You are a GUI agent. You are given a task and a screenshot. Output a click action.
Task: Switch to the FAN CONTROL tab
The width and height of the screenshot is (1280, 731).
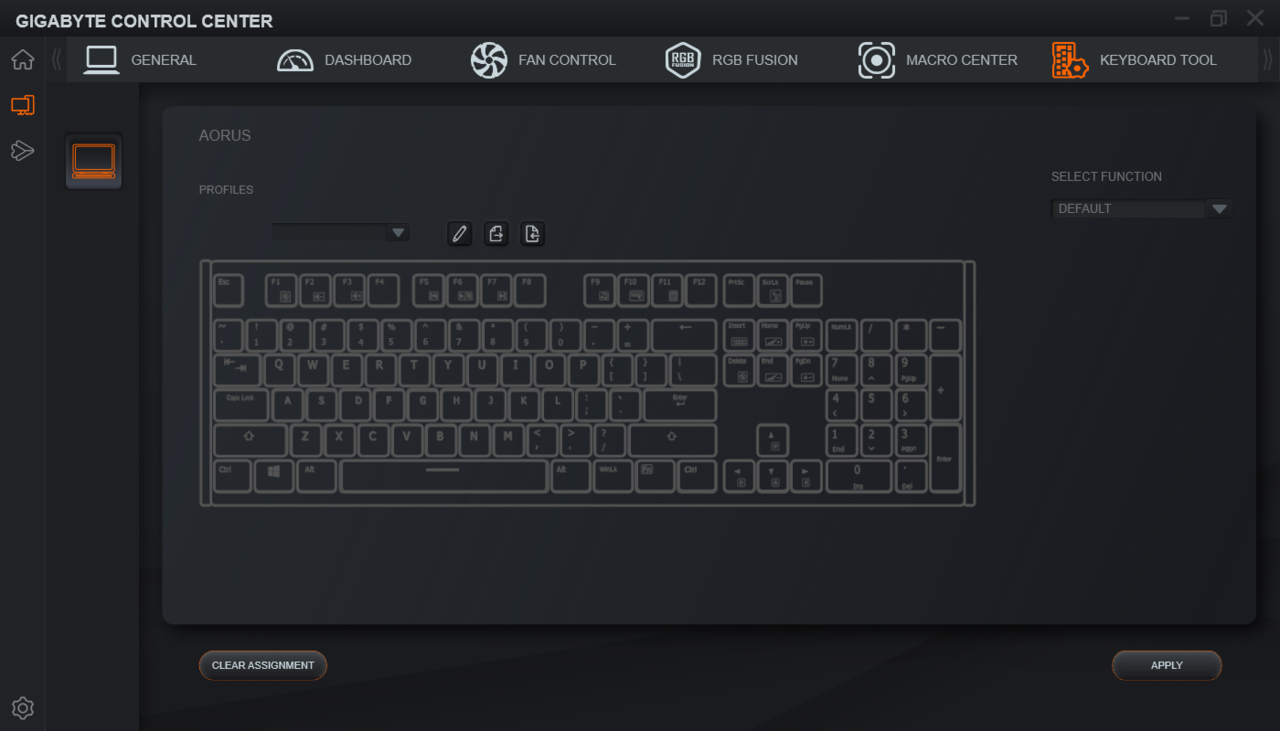[543, 60]
